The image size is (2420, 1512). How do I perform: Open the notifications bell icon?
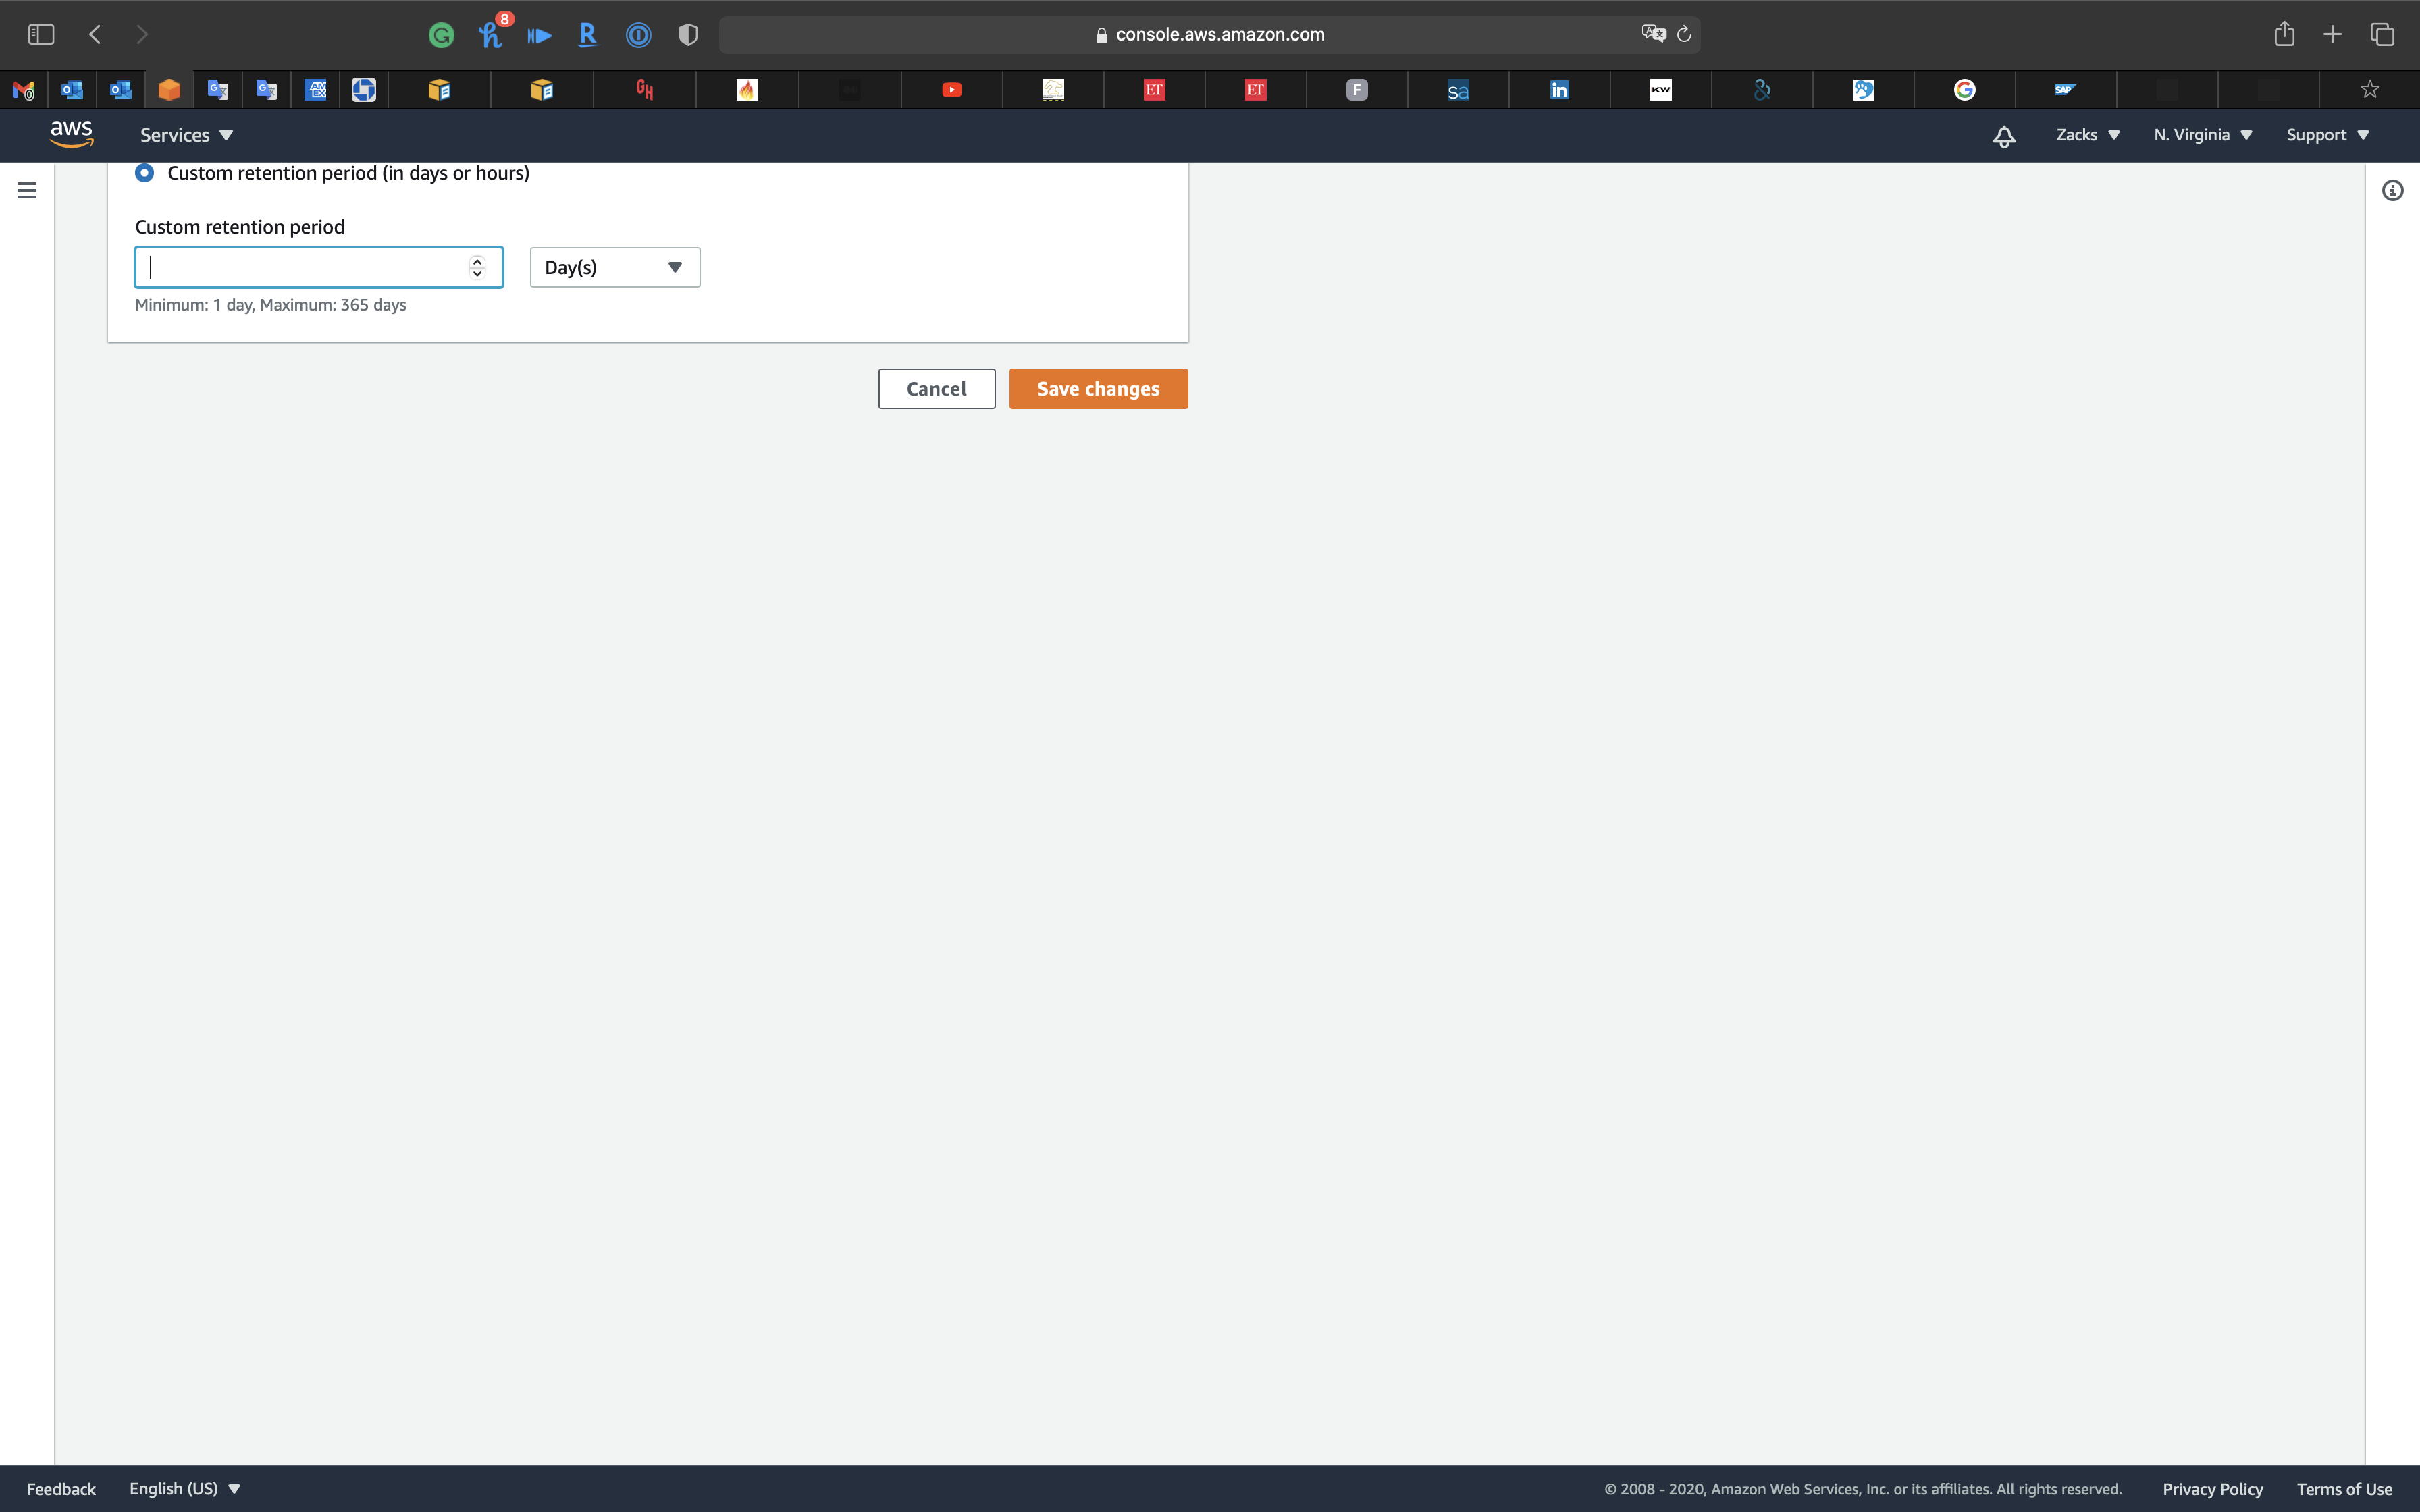pos(2003,136)
